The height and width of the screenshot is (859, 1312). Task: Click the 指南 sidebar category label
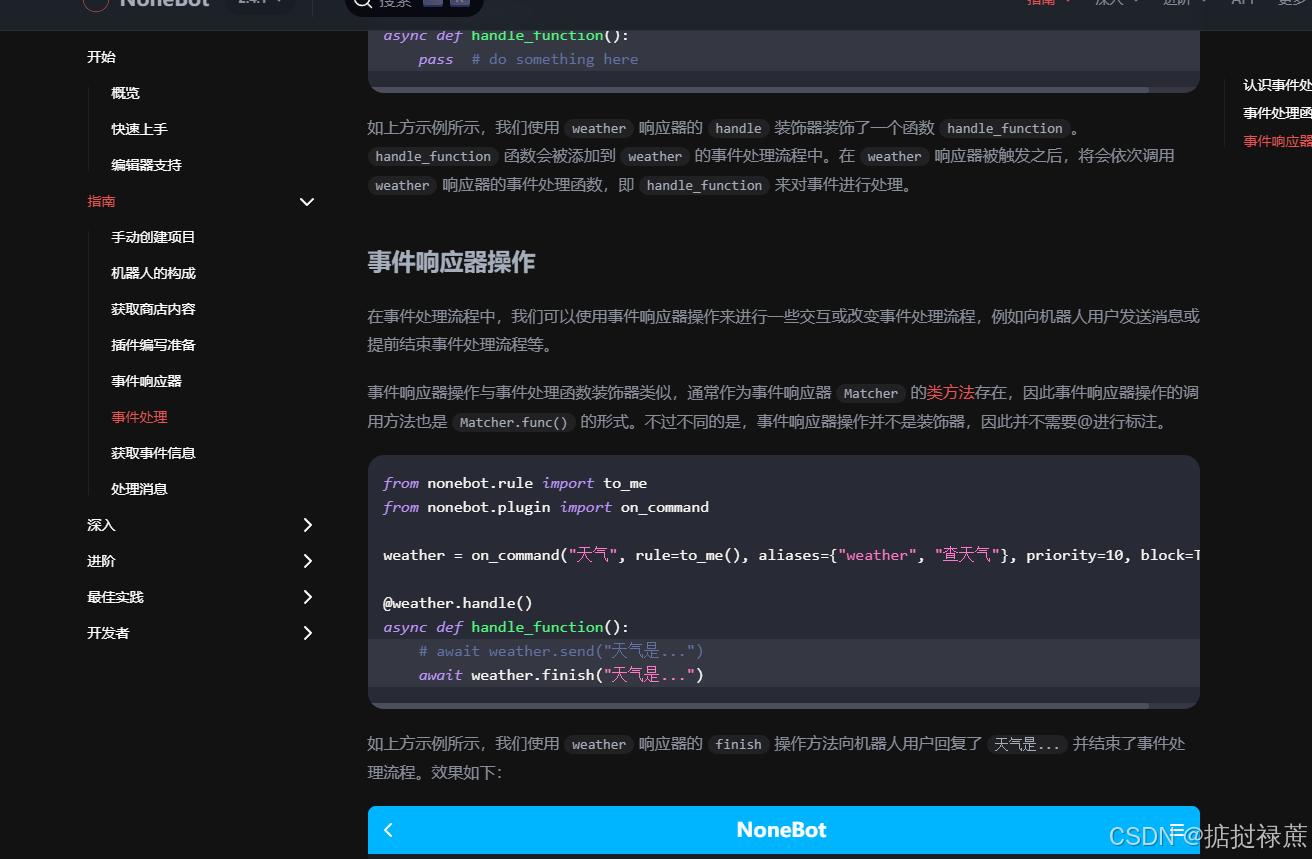(x=101, y=201)
